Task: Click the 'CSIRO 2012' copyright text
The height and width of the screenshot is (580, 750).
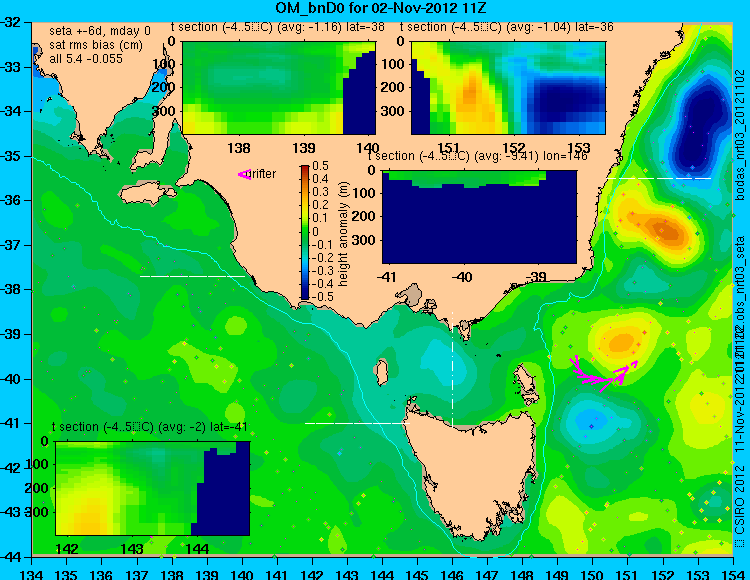Action: tap(739, 499)
